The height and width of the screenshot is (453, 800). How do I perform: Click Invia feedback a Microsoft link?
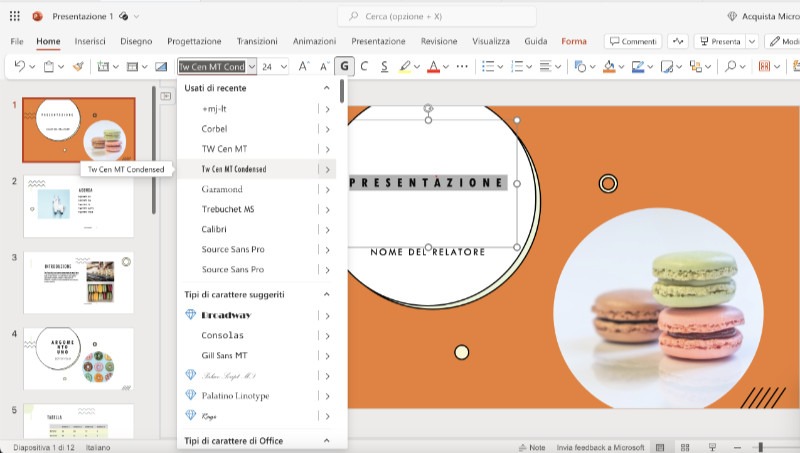[x=600, y=447]
